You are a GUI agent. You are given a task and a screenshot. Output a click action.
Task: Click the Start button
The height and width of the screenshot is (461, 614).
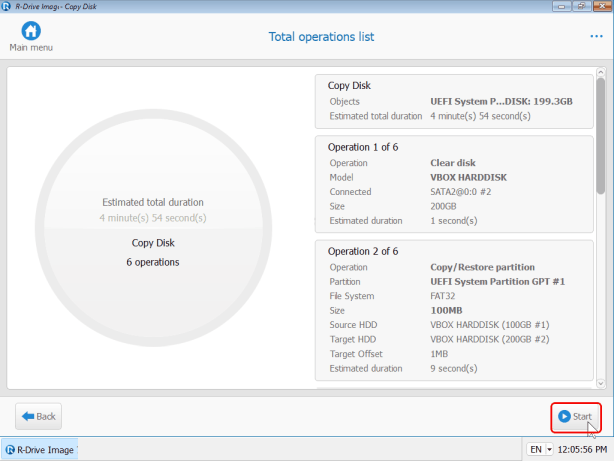576,416
